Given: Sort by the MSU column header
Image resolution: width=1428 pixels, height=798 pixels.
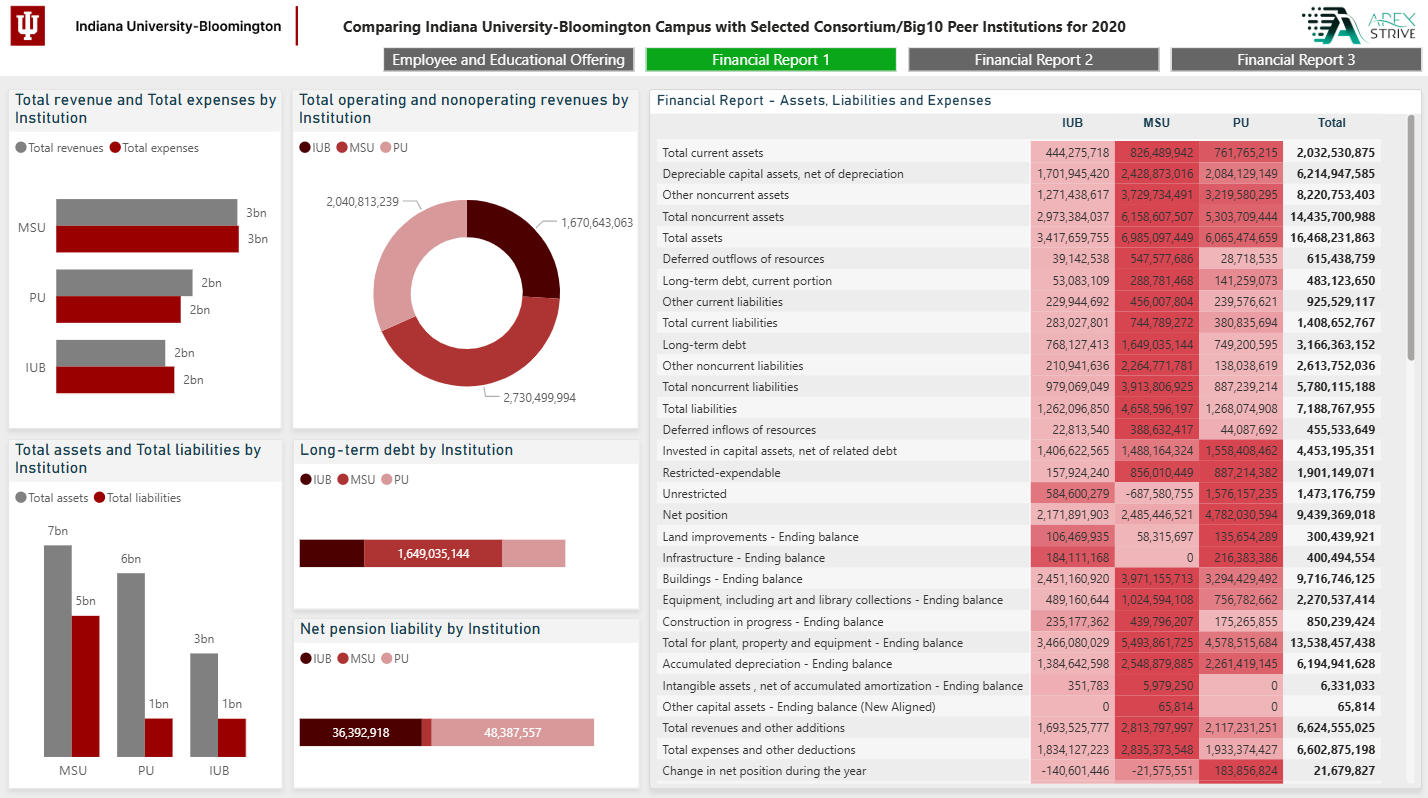Looking at the screenshot, I should (x=1156, y=123).
